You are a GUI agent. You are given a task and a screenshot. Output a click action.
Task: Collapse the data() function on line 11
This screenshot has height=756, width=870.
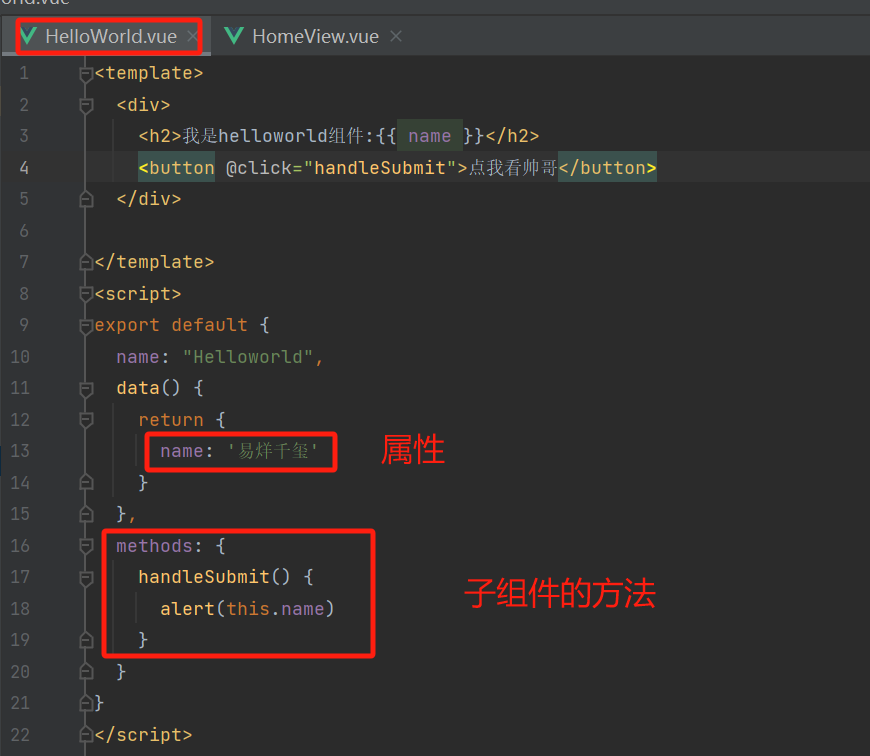[x=86, y=388]
